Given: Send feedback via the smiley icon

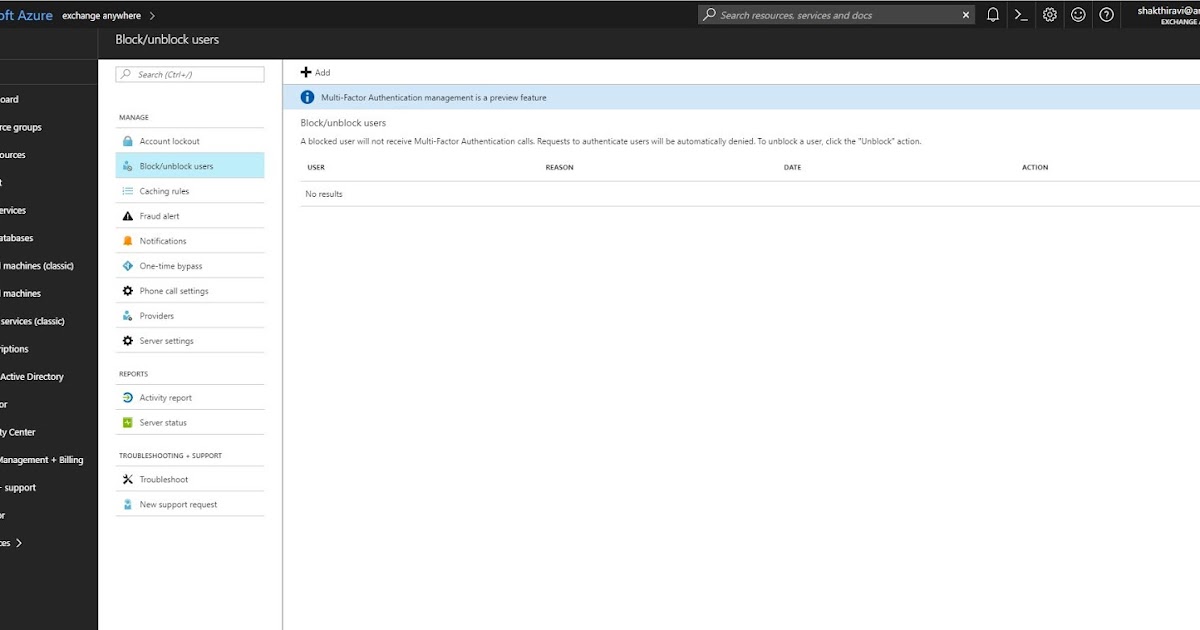Looking at the screenshot, I should click(1077, 14).
